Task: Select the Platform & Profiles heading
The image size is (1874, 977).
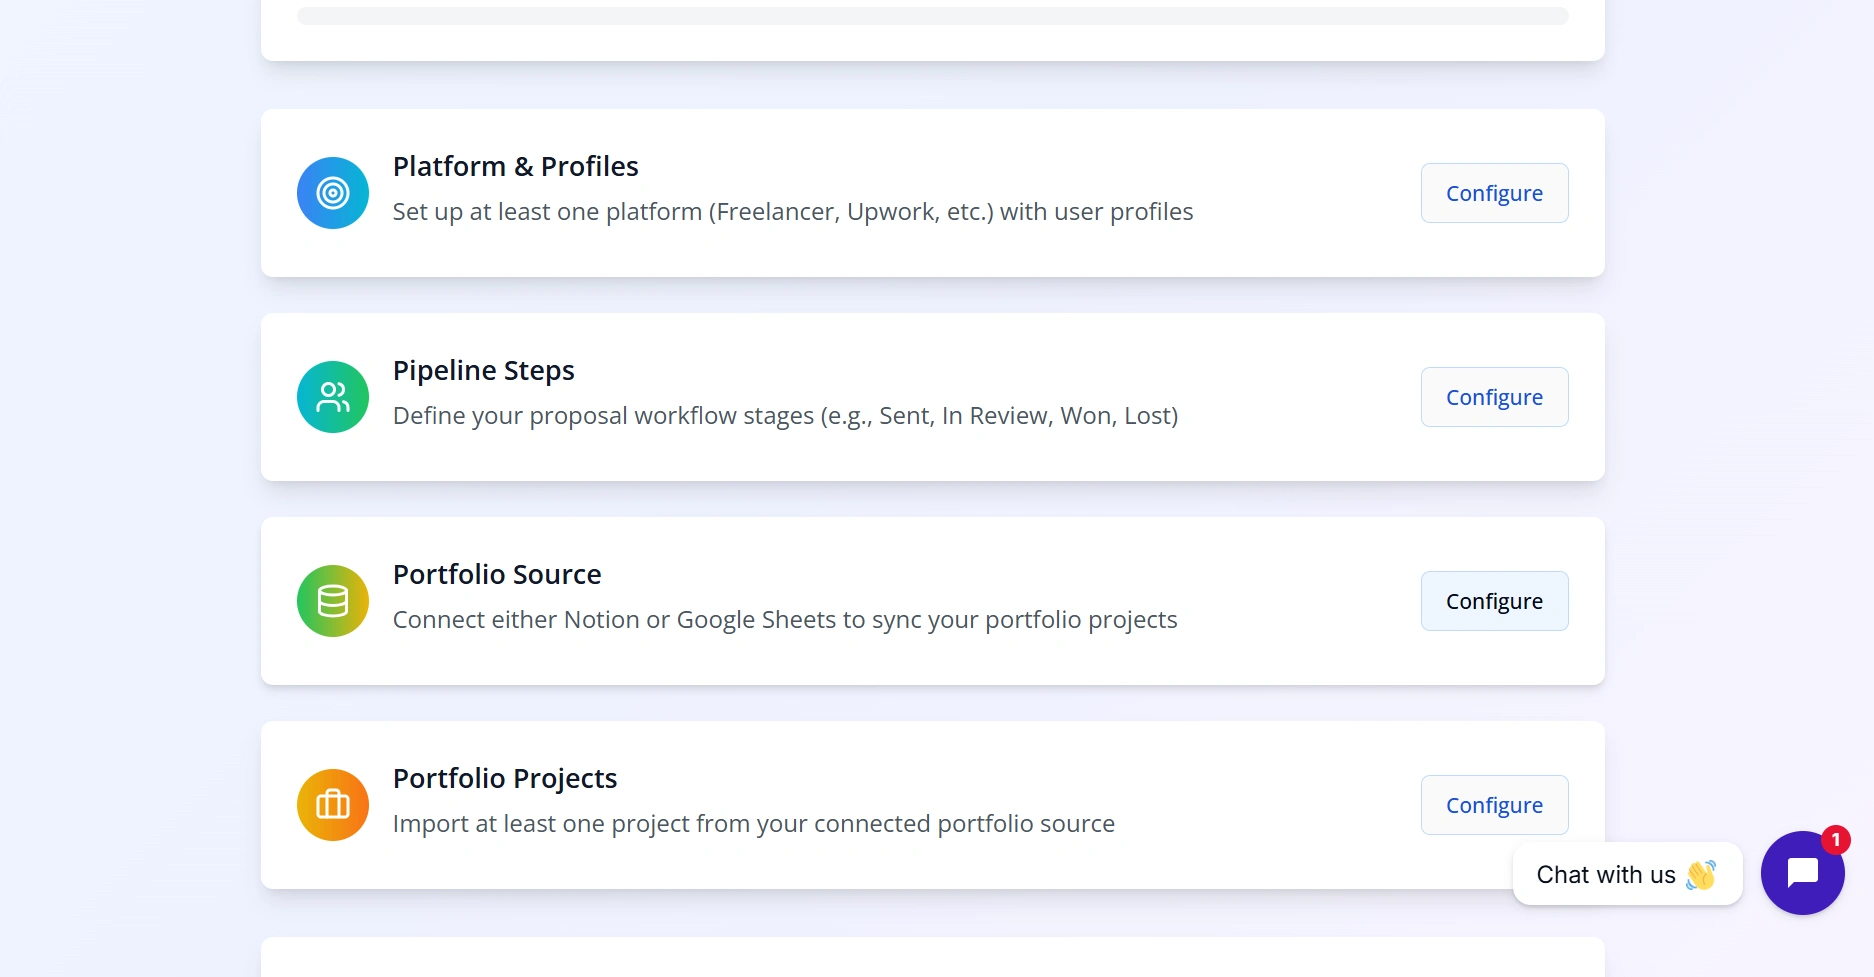Action: tap(515, 166)
